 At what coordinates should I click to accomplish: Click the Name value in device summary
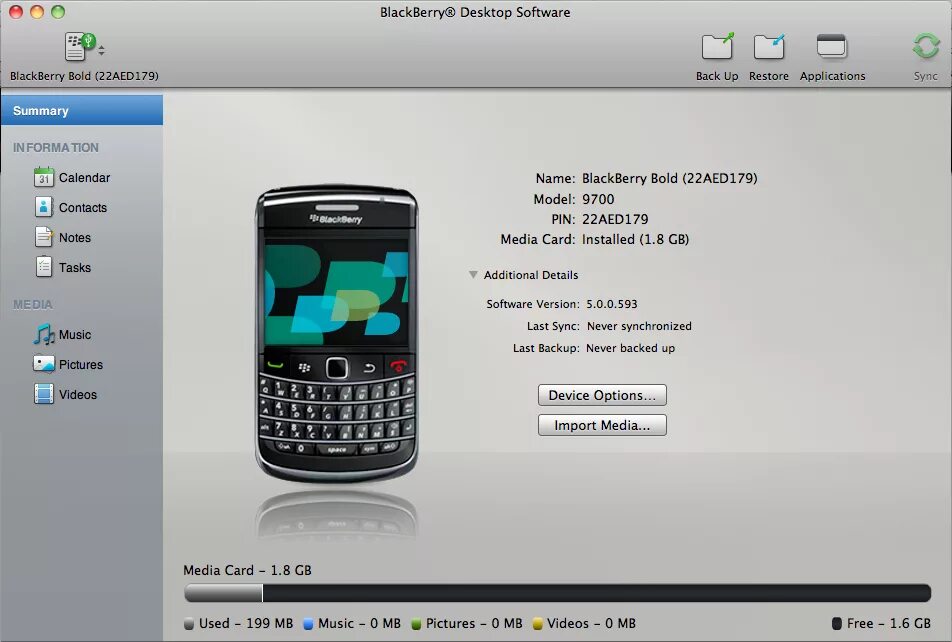click(670, 178)
